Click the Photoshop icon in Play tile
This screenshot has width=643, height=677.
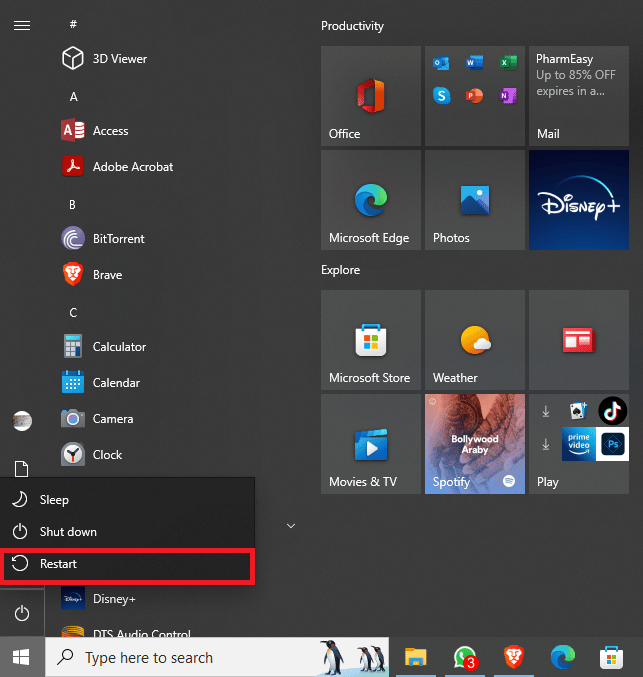click(x=612, y=444)
